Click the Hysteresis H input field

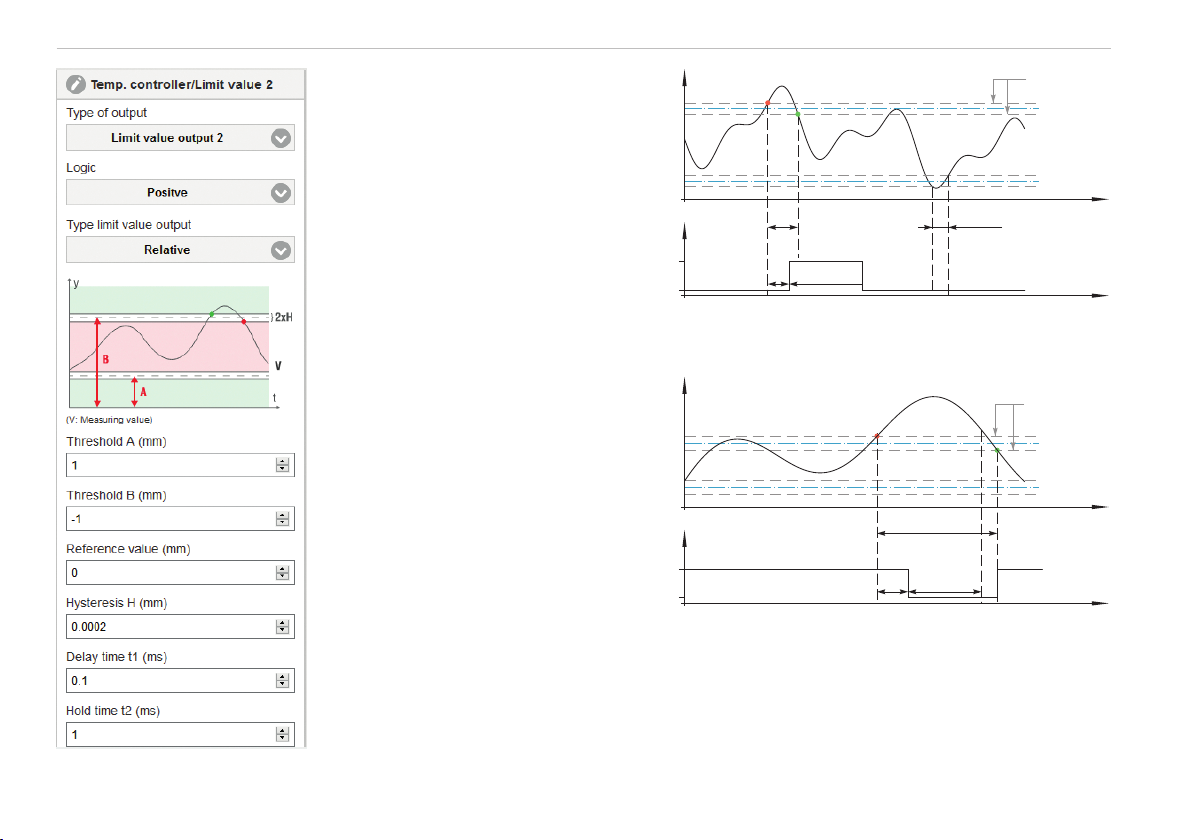180,627
